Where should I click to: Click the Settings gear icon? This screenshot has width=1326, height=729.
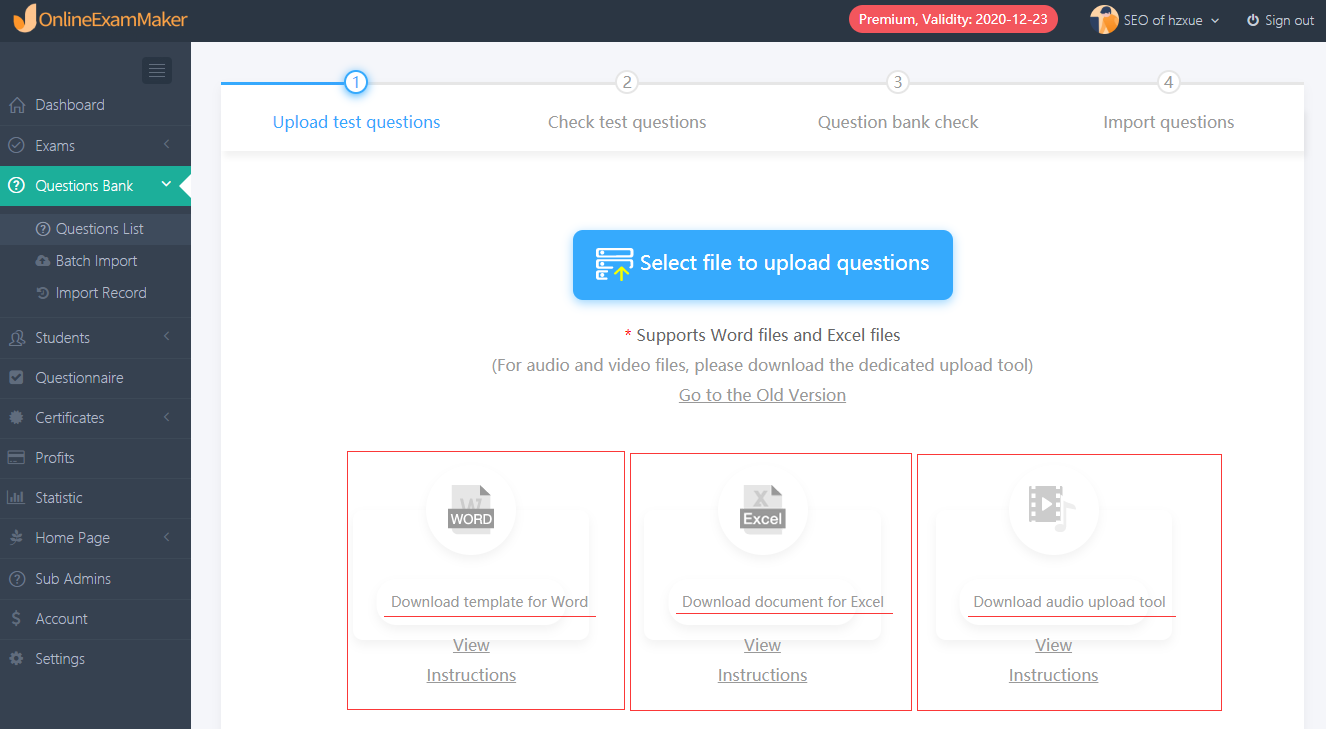pos(16,659)
